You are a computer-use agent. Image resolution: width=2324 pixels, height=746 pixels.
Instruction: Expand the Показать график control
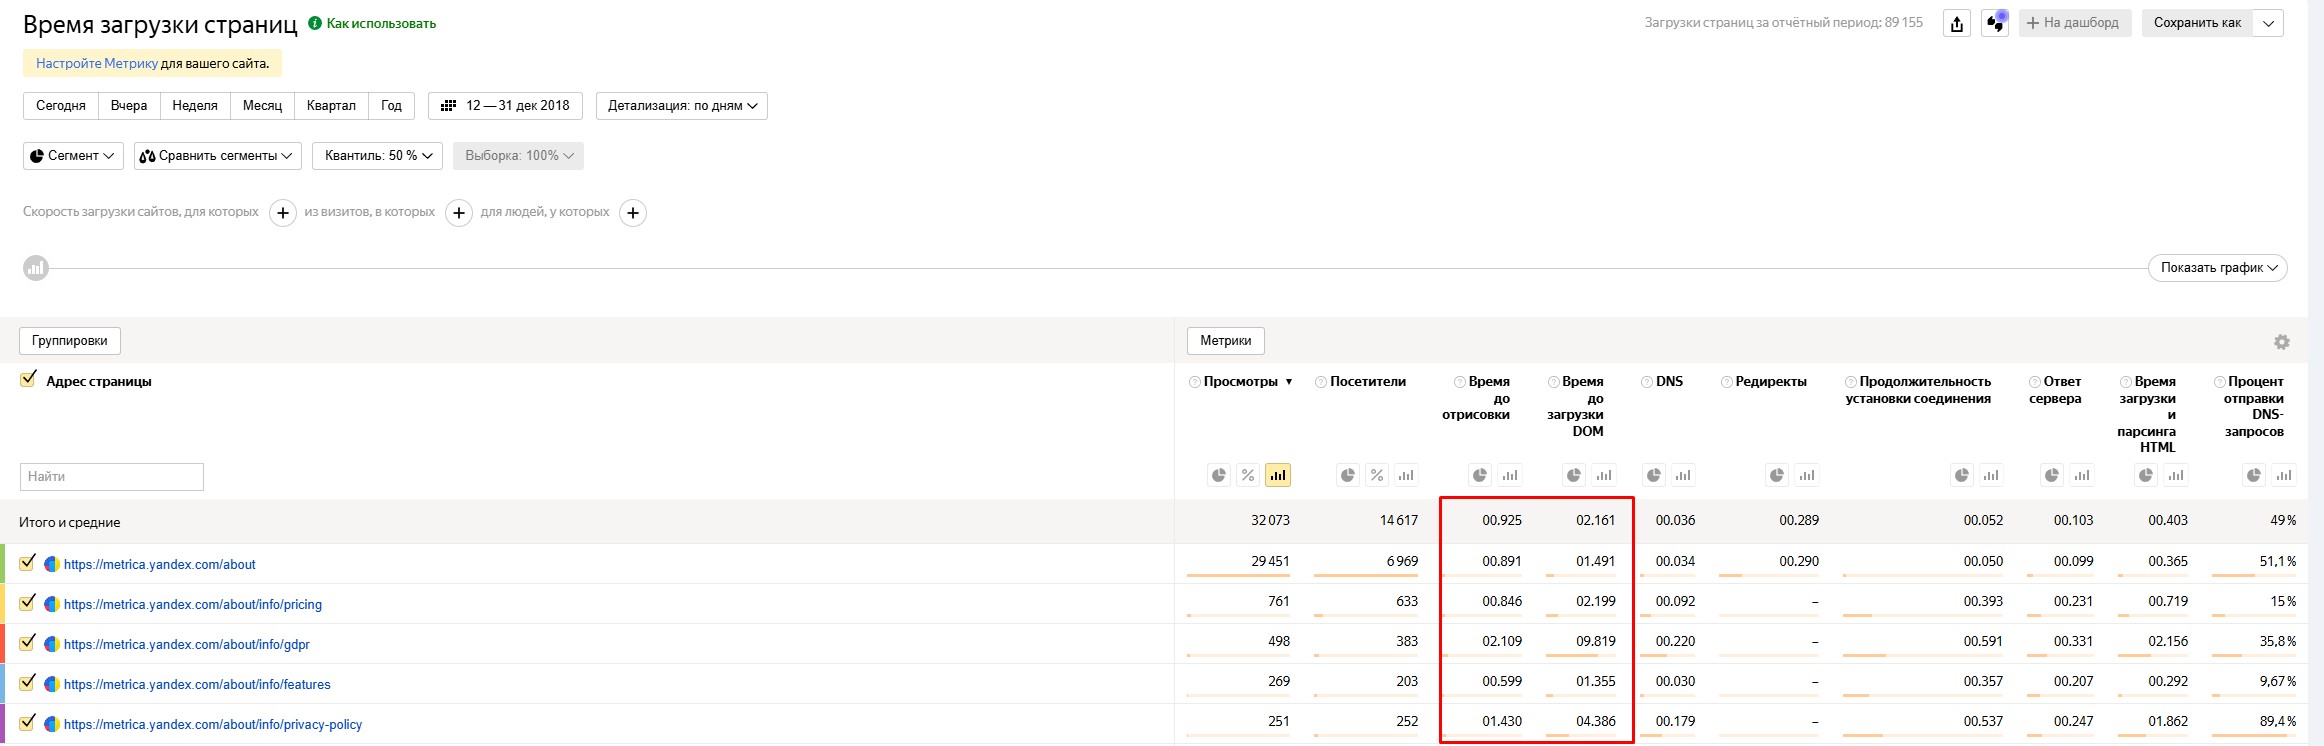tap(2217, 268)
